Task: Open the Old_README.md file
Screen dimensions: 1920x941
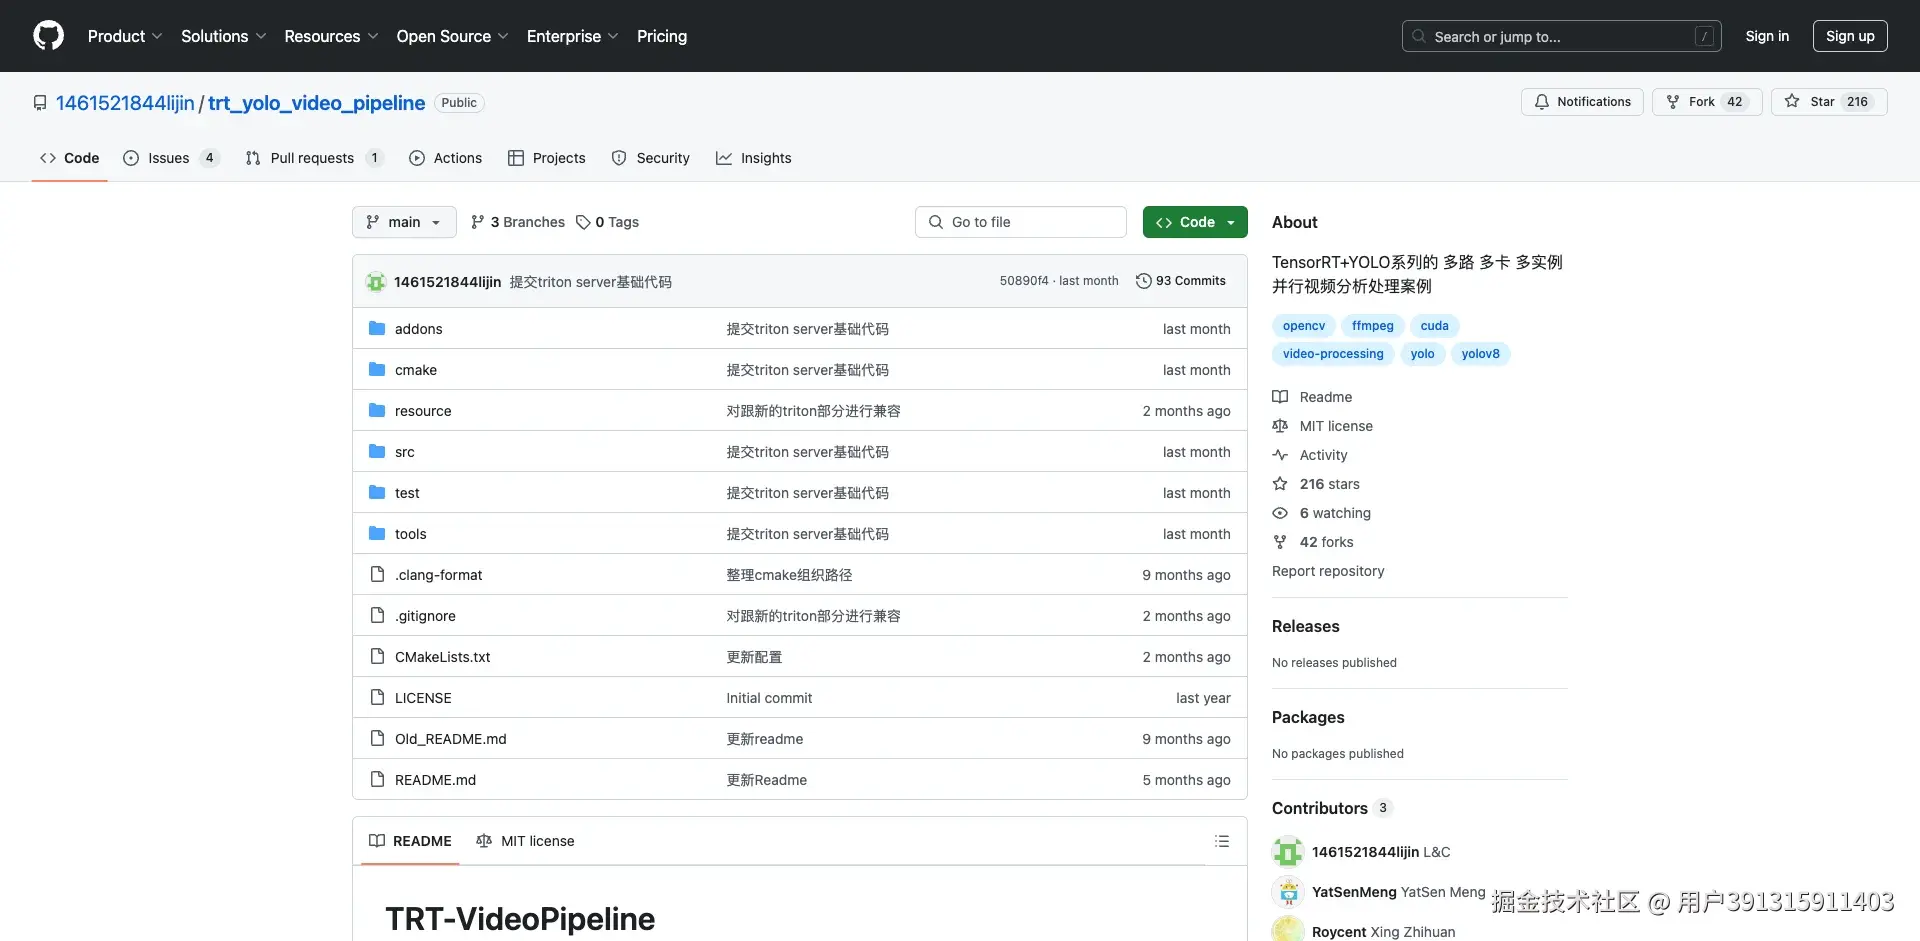Action: pyautogui.click(x=451, y=739)
